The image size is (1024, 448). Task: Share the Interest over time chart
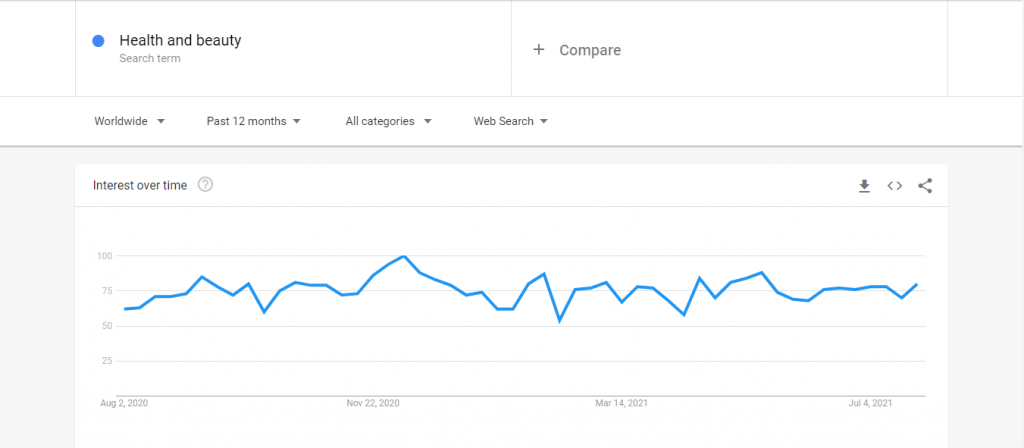click(x=925, y=186)
